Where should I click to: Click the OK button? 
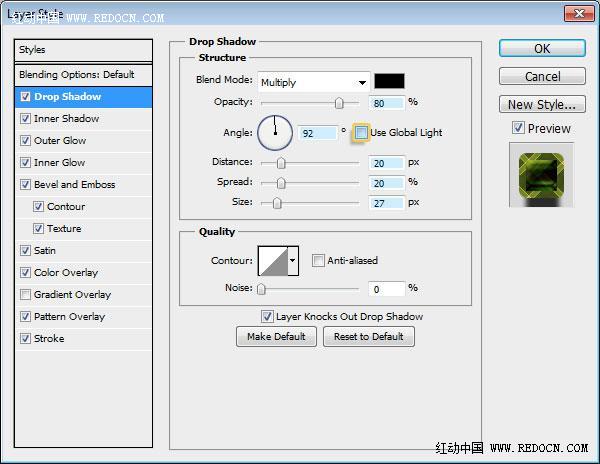(542, 49)
